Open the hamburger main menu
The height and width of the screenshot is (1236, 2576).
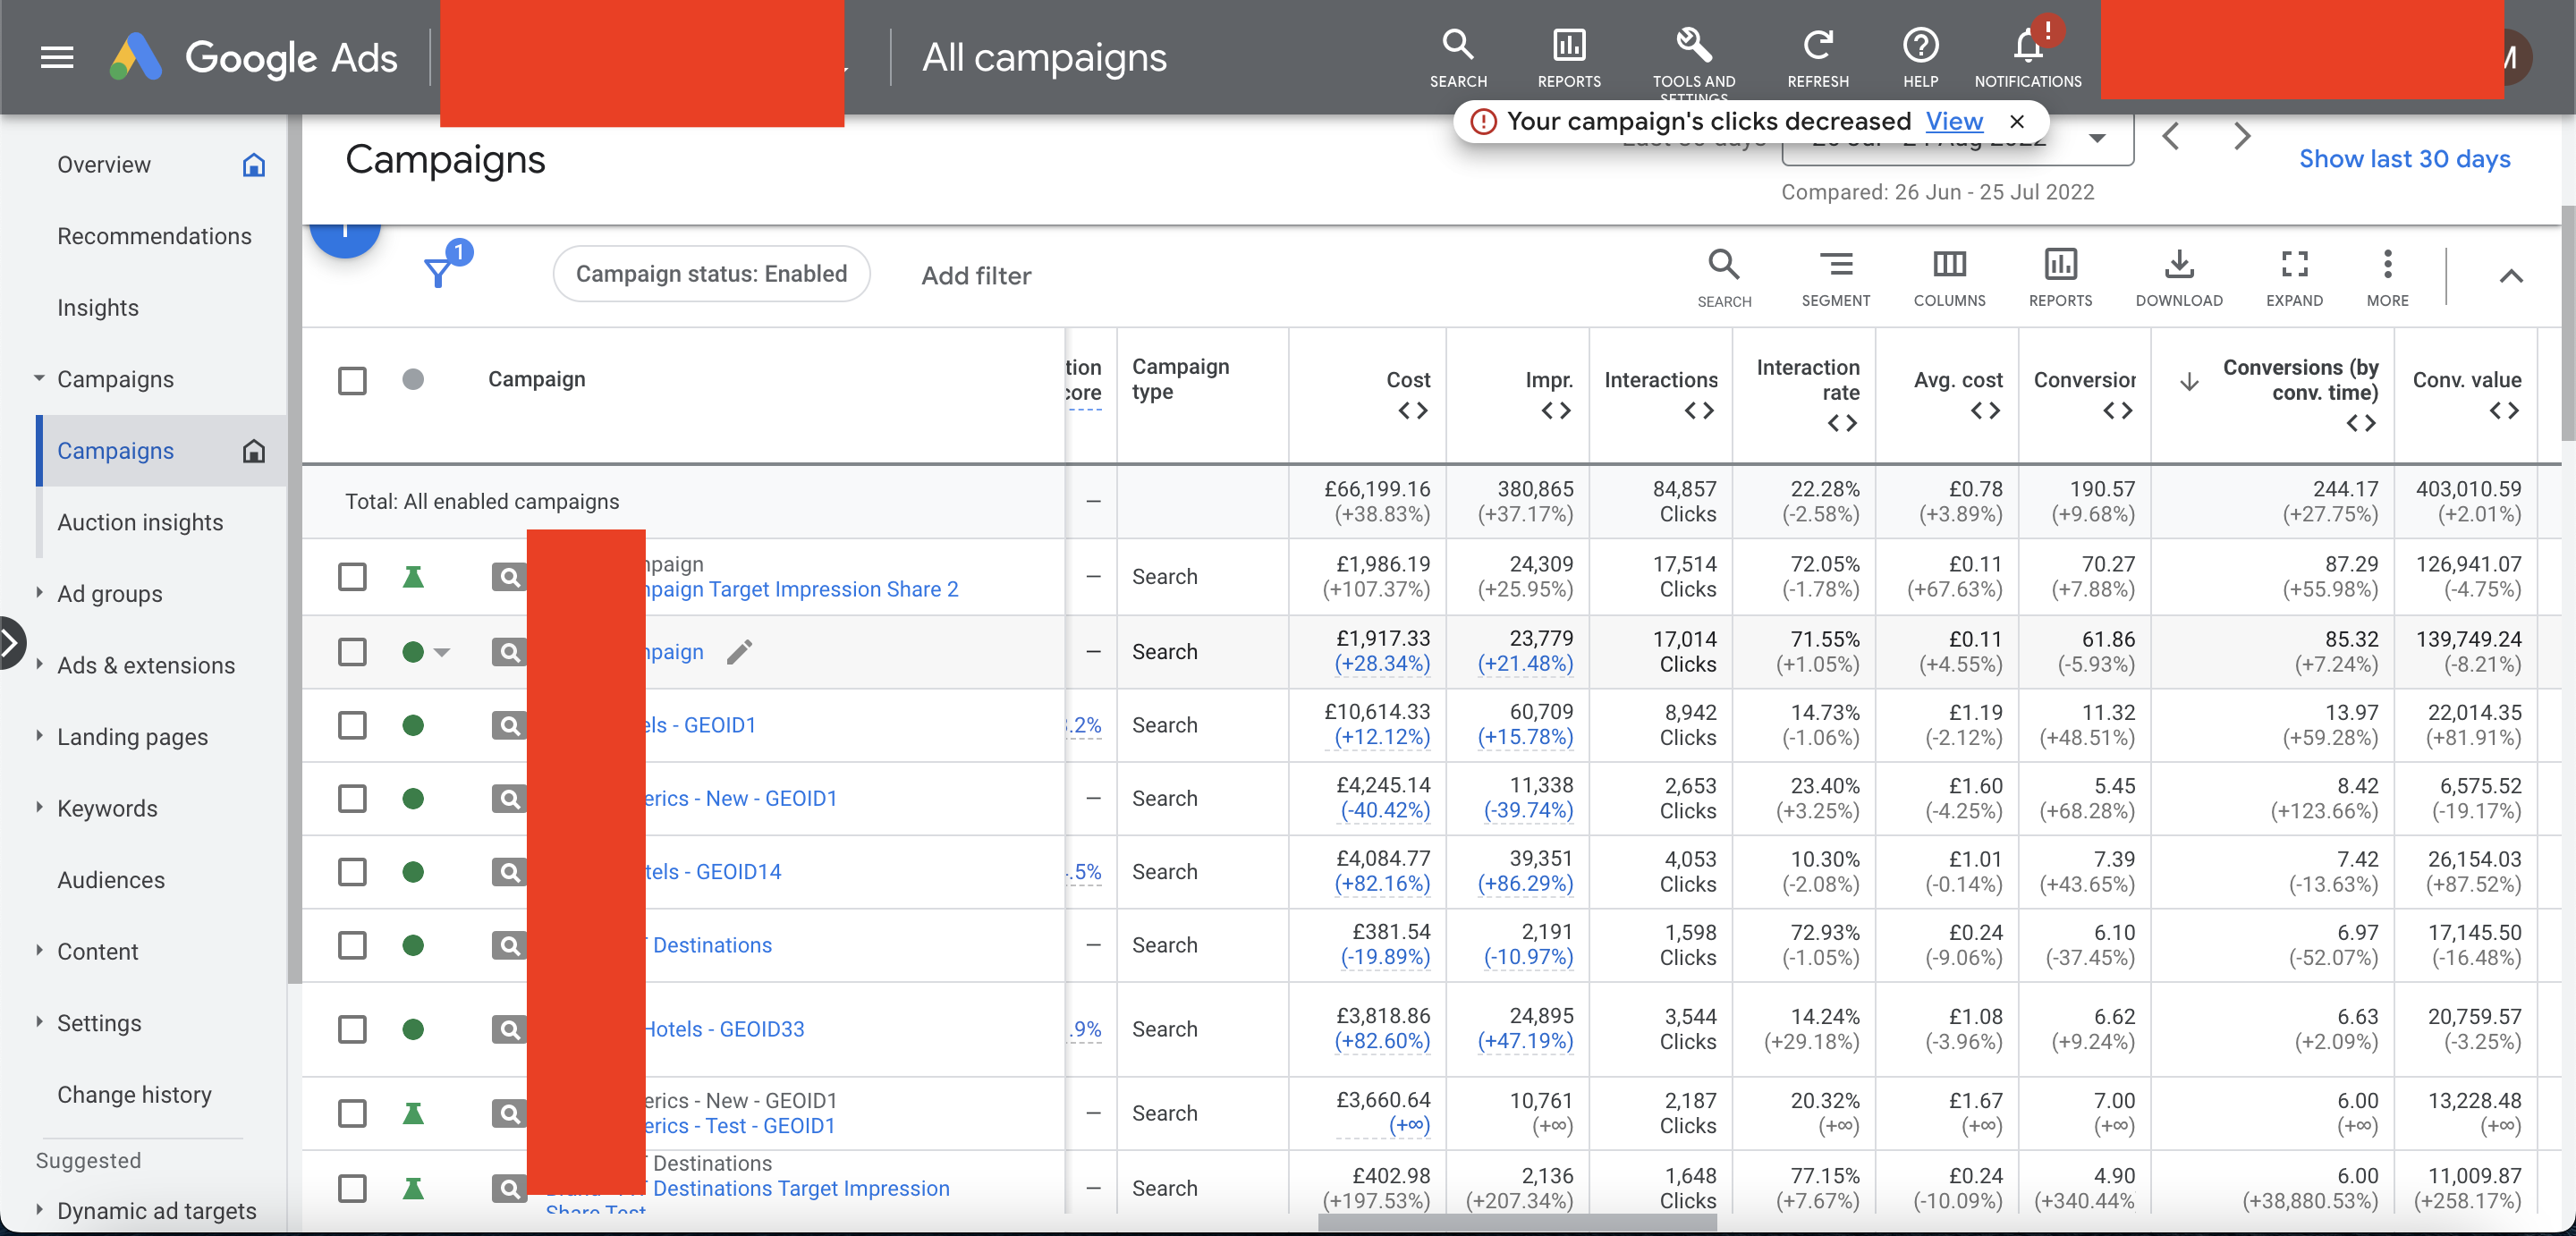[x=57, y=58]
